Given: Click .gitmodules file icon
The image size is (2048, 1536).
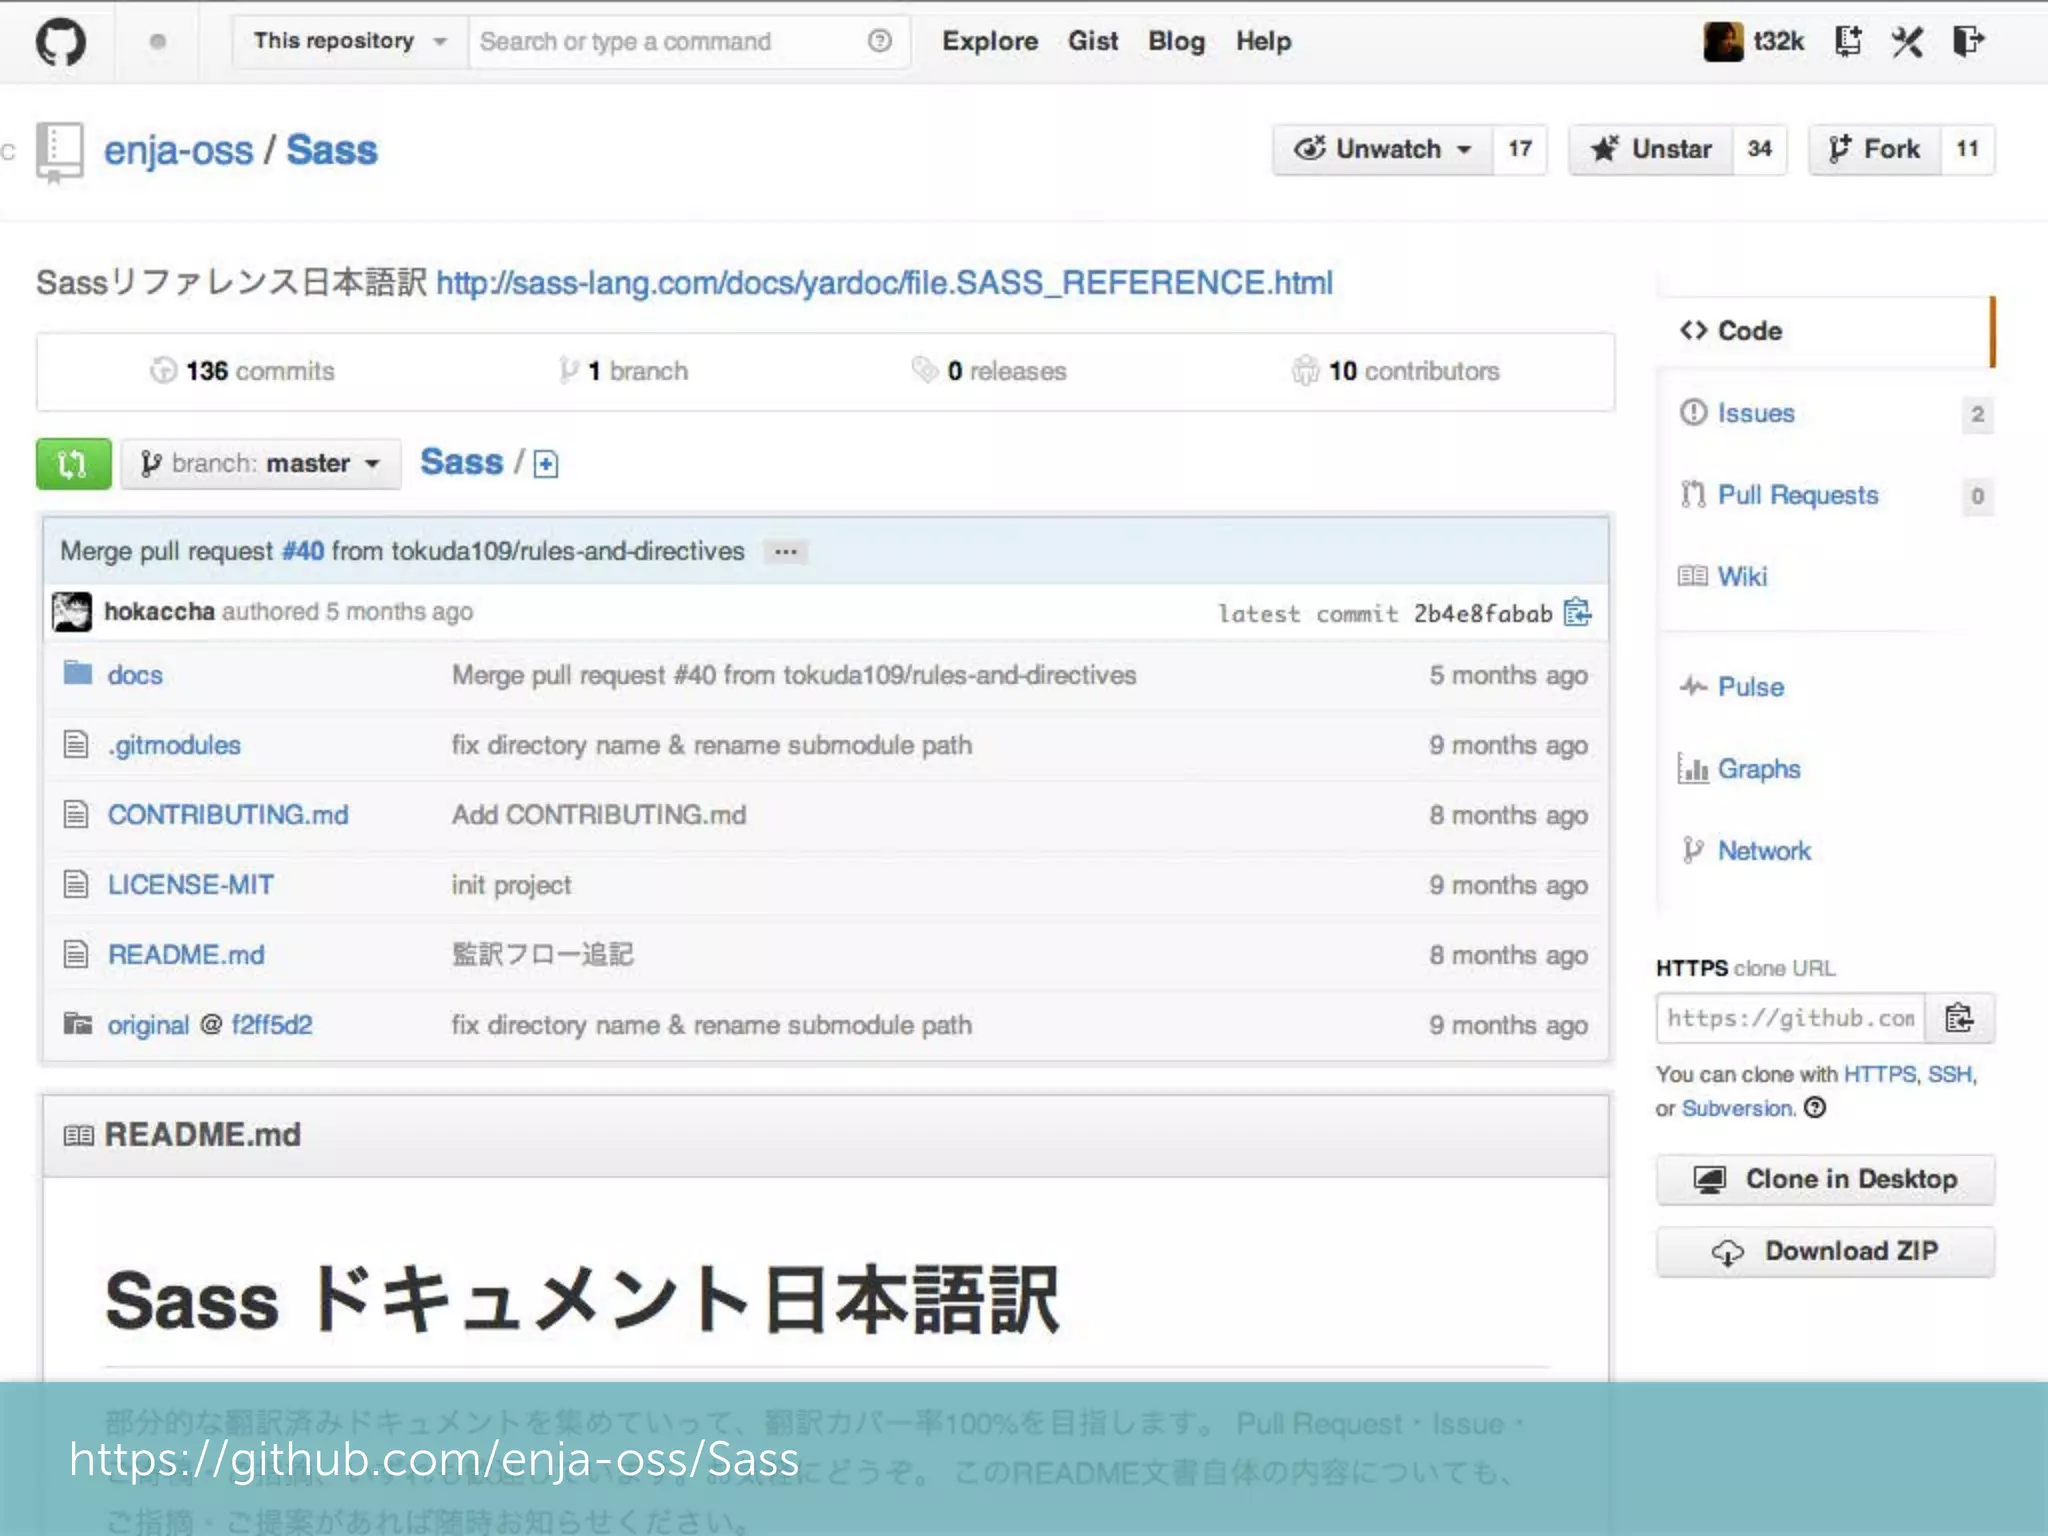Looking at the screenshot, I should click(x=76, y=744).
